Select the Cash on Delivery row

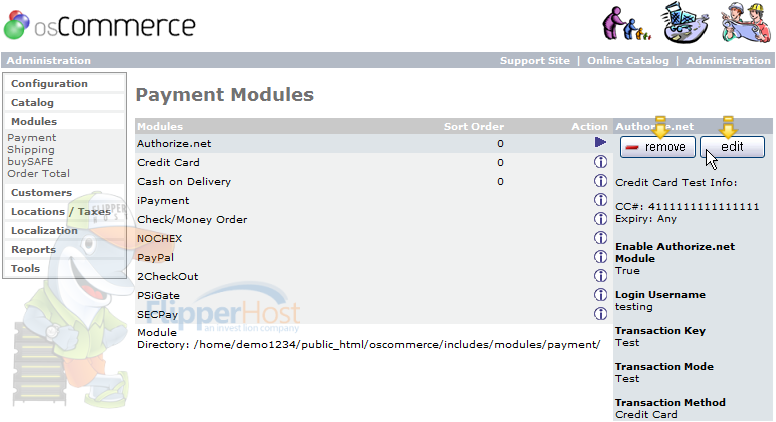pos(374,181)
